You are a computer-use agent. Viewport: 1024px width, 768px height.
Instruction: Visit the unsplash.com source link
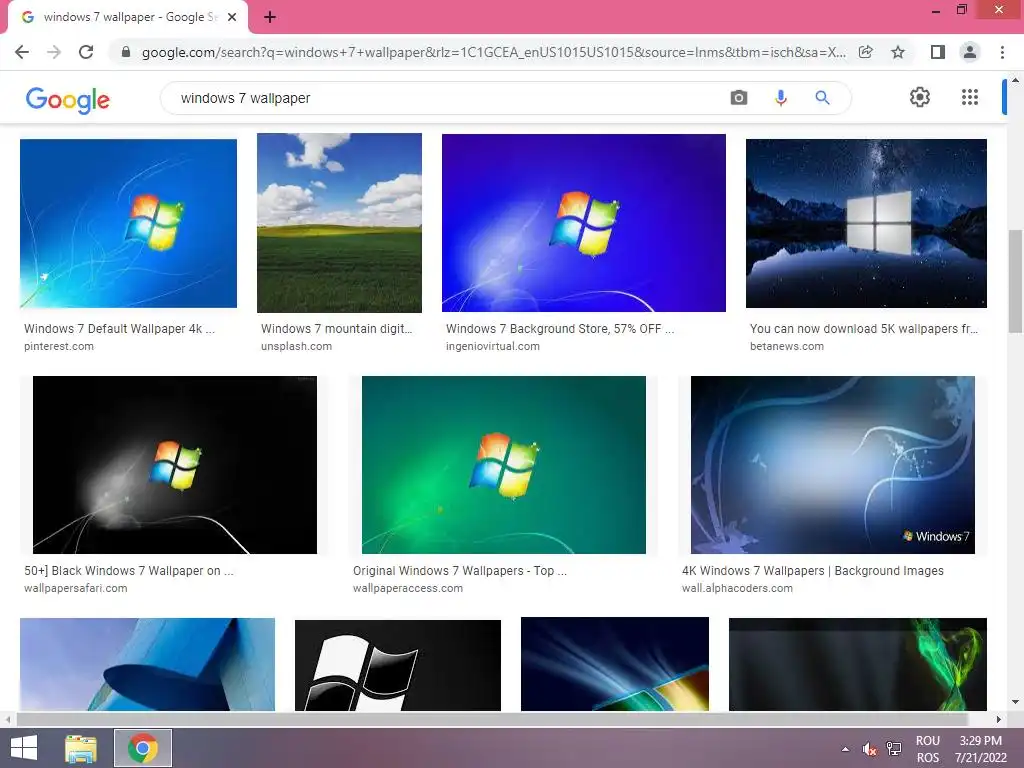pyautogui.click(x=296, y=346)
